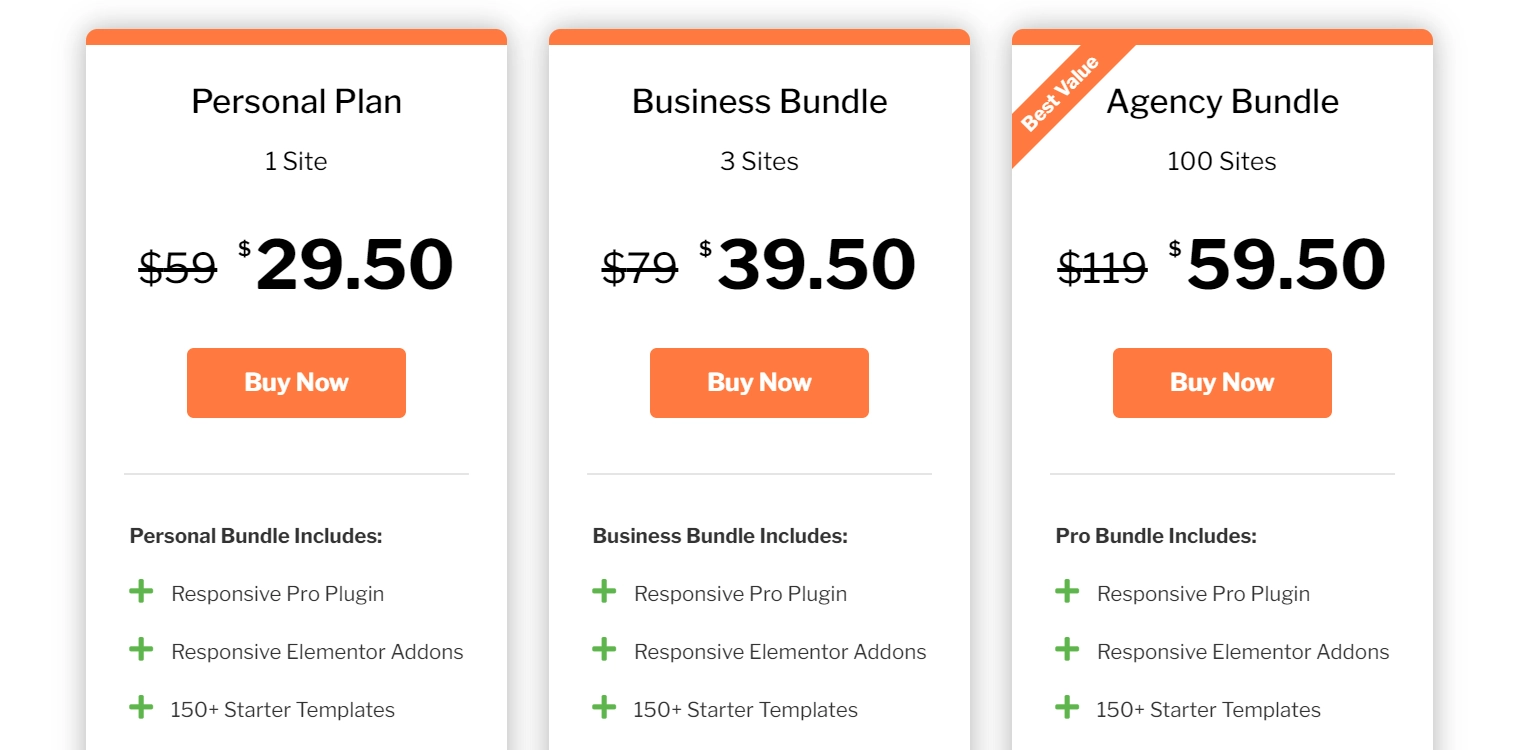Click the Pro Bundle Includes label
This screenshot has height=750, width=1518.
1155,535
